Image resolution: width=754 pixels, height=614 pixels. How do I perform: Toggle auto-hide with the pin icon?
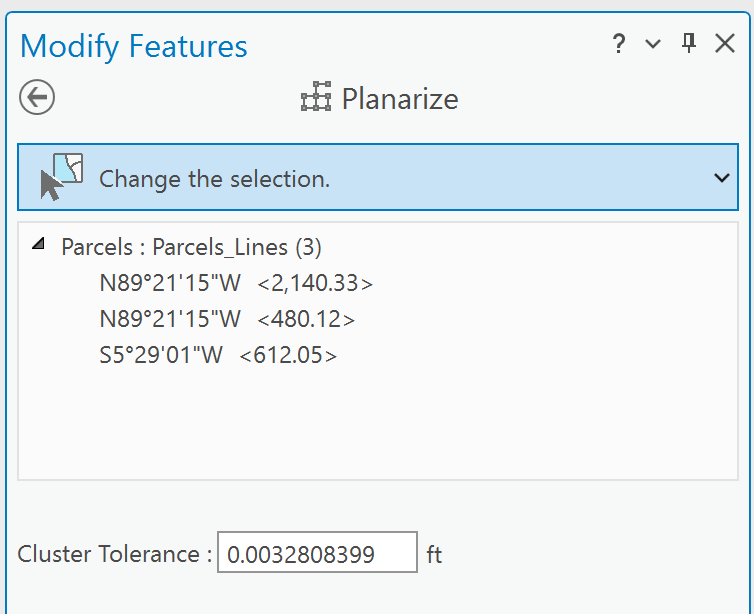(x=688, y=44)
